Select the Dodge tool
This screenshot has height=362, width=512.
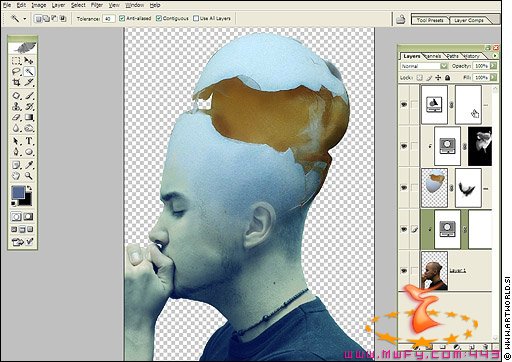pyautogui.click(x=29, y=128)
